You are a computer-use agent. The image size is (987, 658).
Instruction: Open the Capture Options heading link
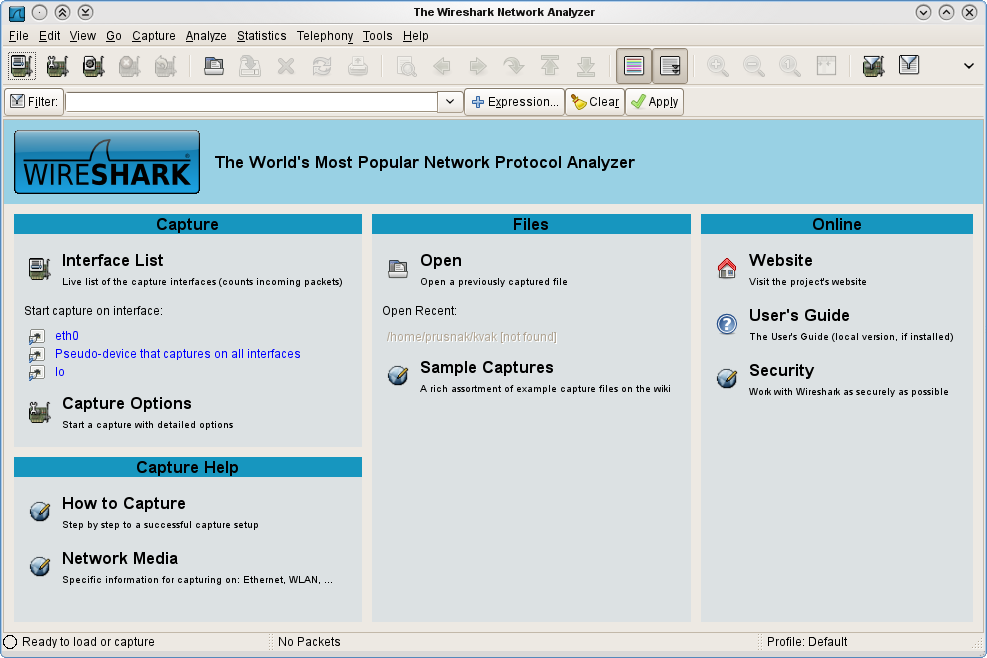[x=127, y=404]
